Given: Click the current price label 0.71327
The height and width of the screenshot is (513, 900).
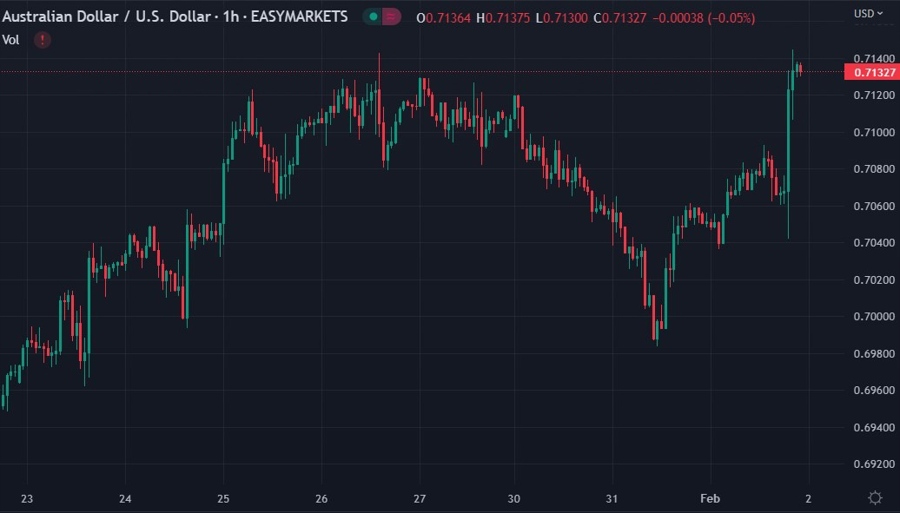Looking at the screenshot, I should click(872, 72).
